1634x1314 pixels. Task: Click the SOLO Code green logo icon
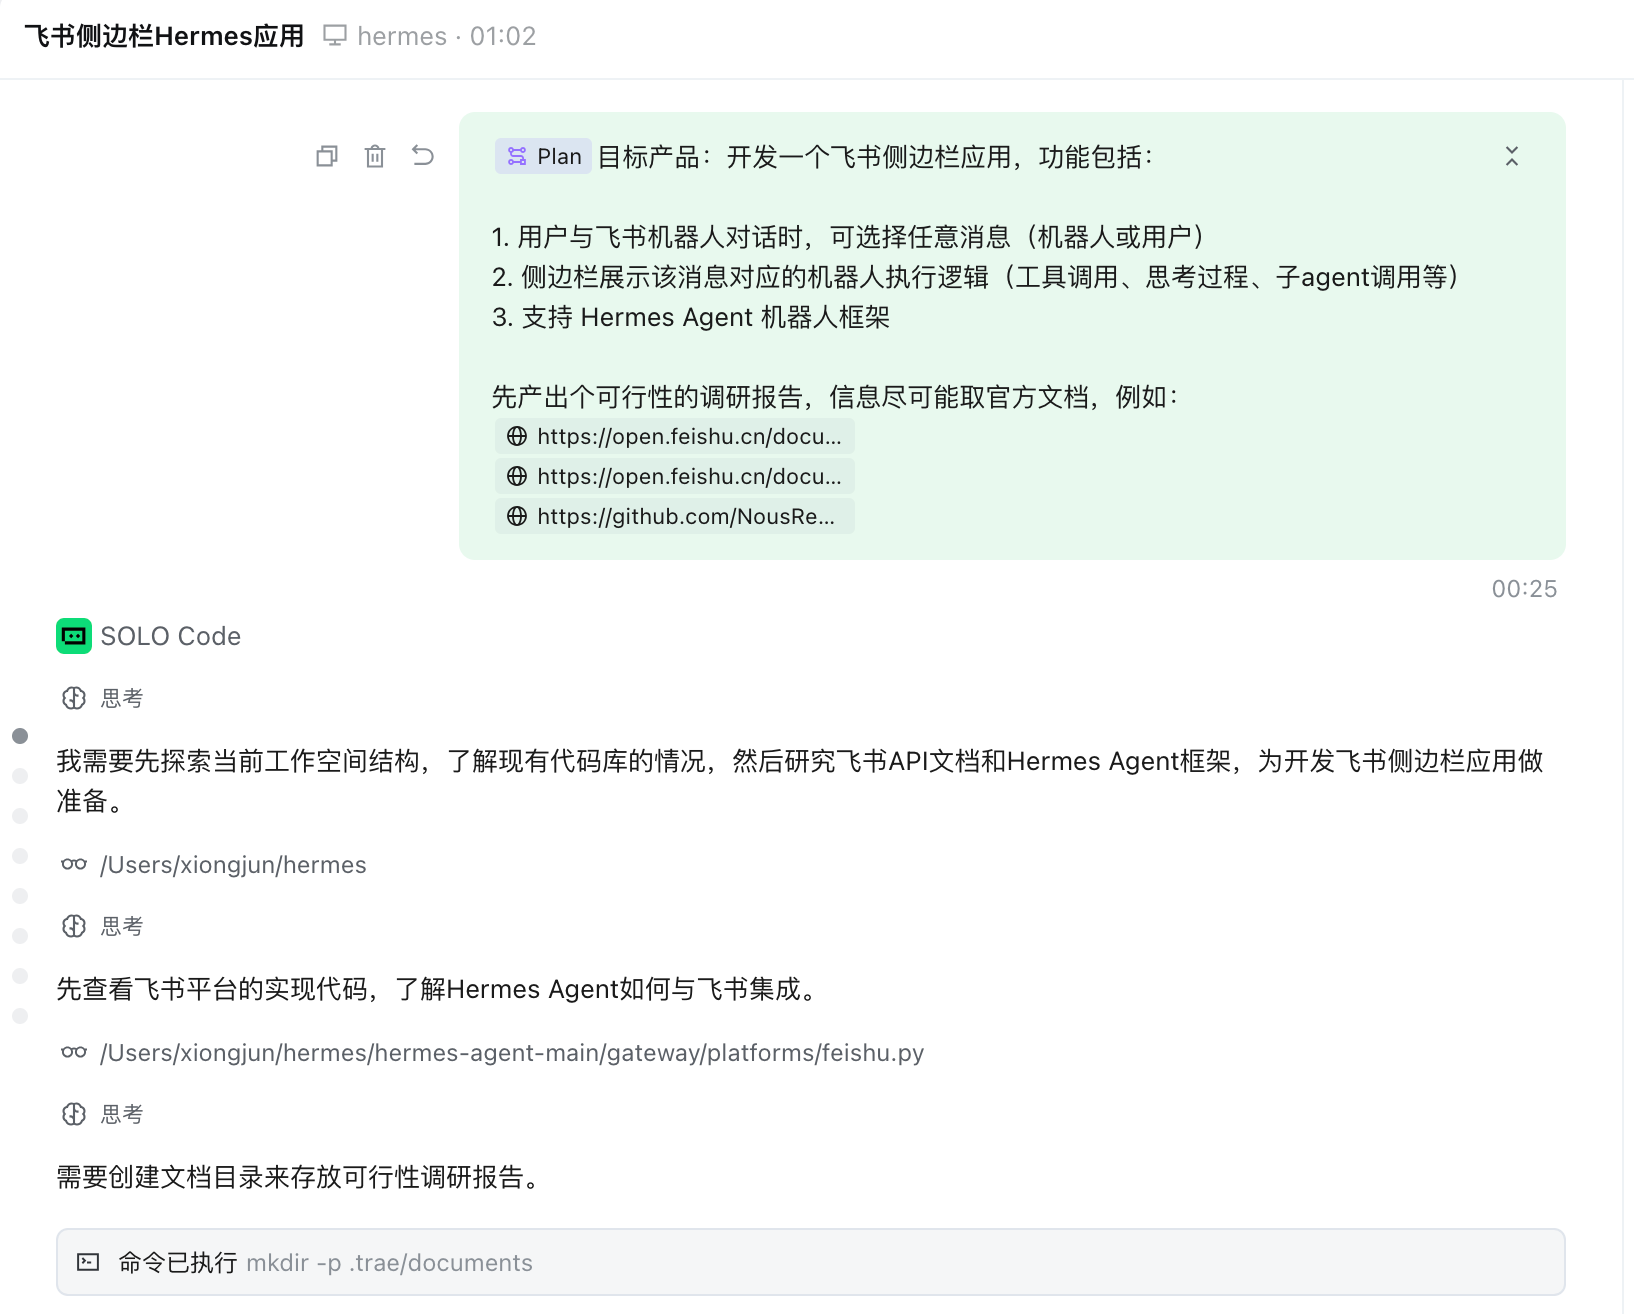pos(74,636)
